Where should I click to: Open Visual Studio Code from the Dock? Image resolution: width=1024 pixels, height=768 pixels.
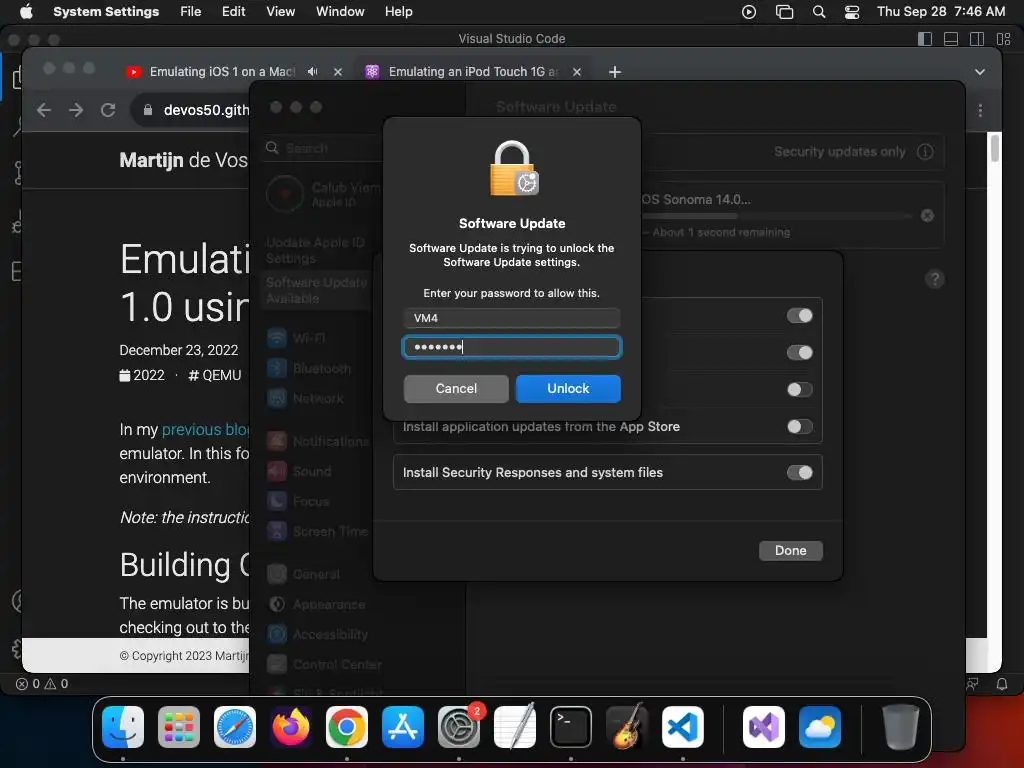point(682,727)
